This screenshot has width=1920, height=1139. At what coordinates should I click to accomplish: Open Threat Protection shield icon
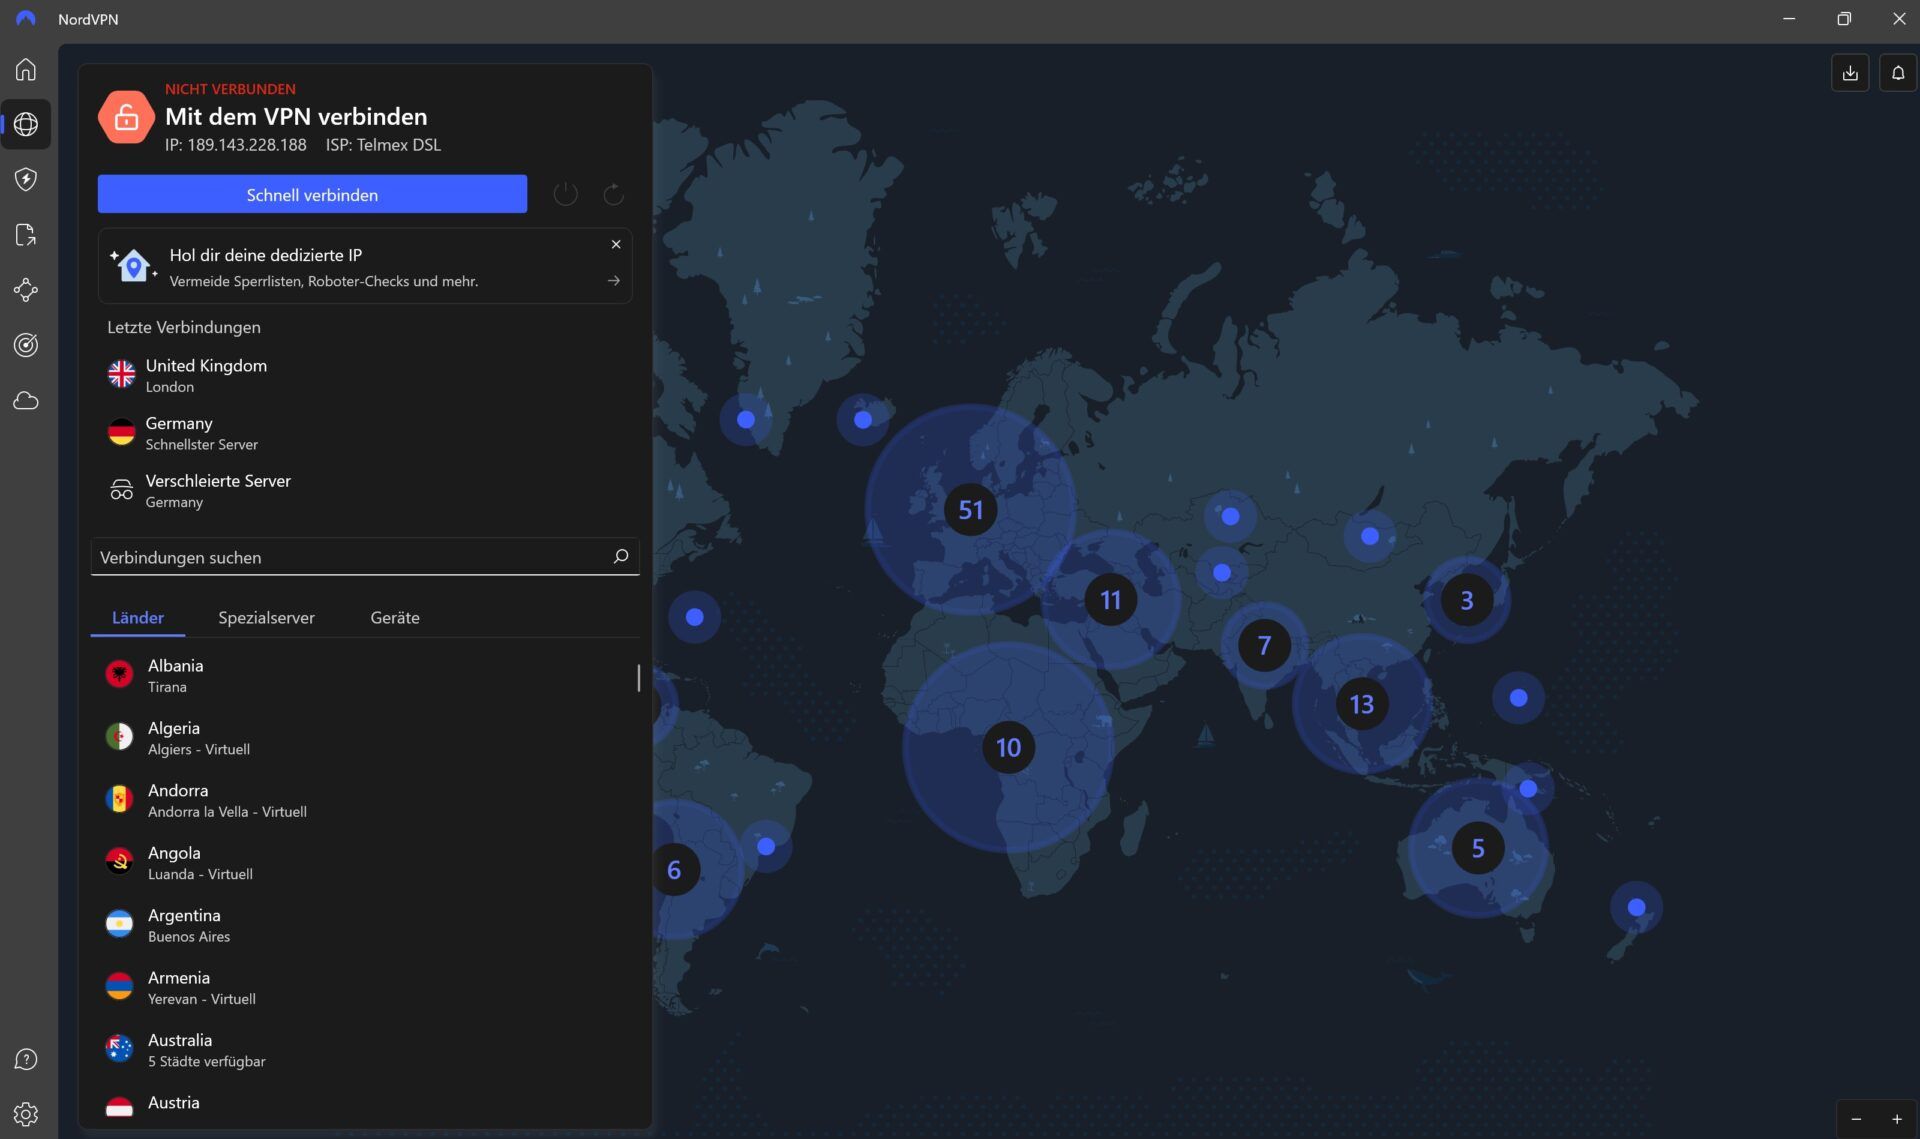[x=26, y=179]
